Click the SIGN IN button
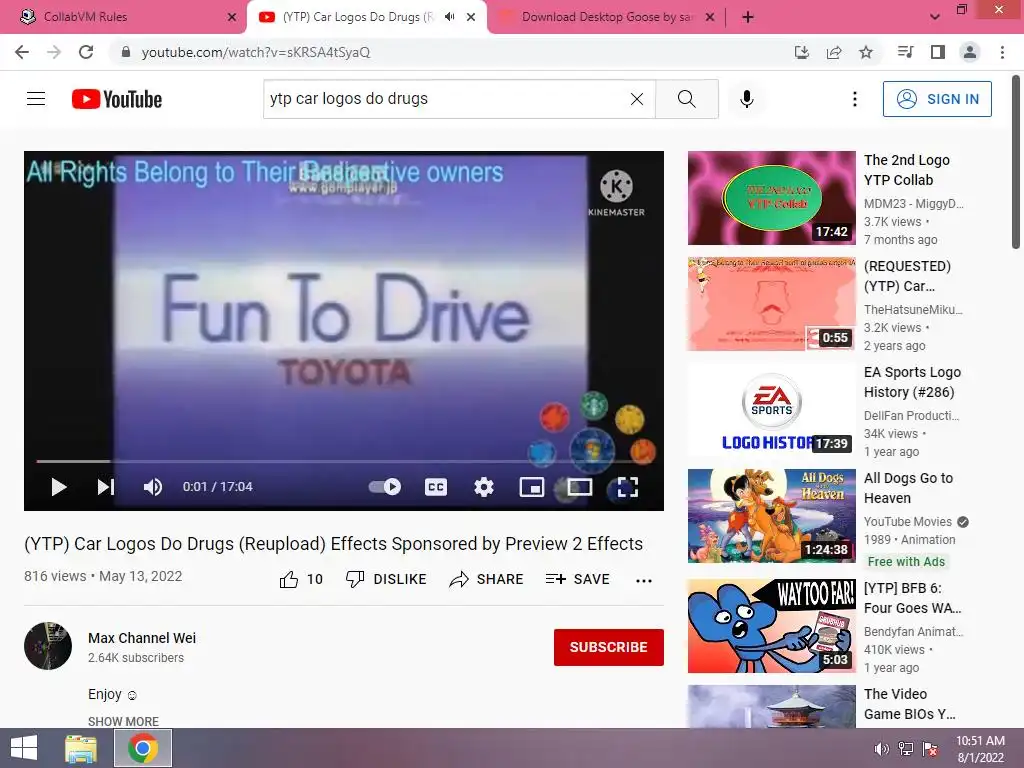This screenshot has width=1024, height=768. click(x=937, y=99)
